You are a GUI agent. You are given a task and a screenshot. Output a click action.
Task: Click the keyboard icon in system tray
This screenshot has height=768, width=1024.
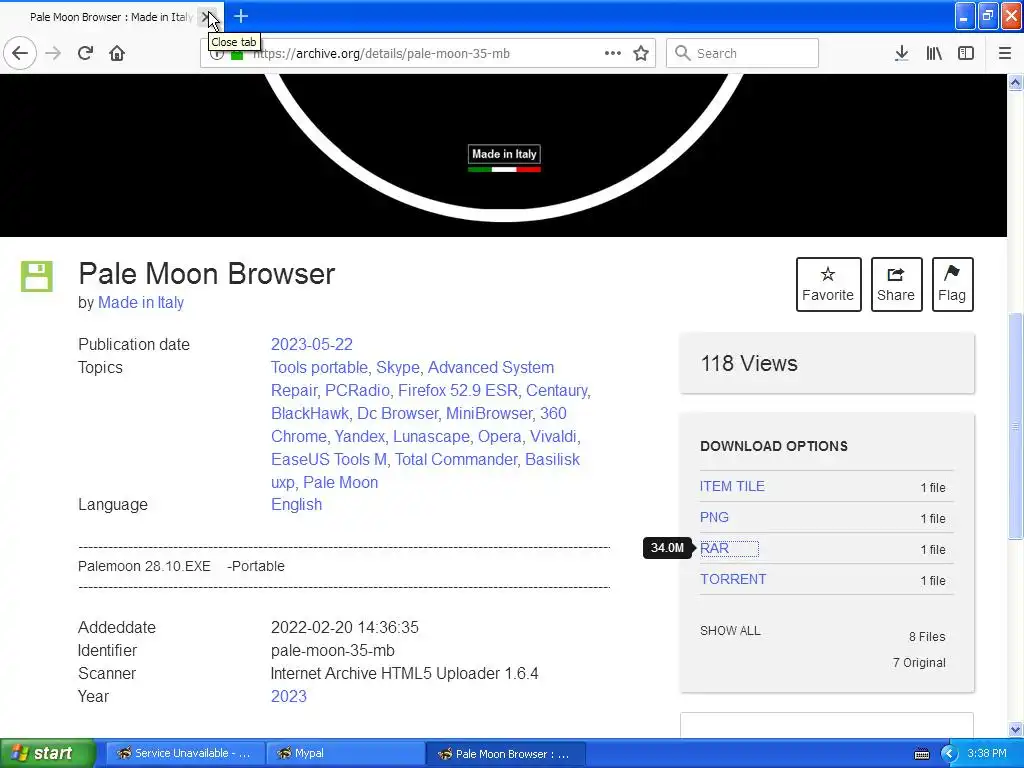point(922,754)
